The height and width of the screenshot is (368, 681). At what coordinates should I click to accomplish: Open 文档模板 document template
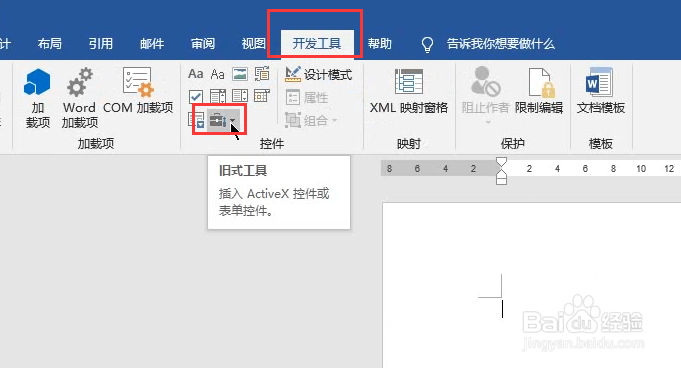pos(601,91)
